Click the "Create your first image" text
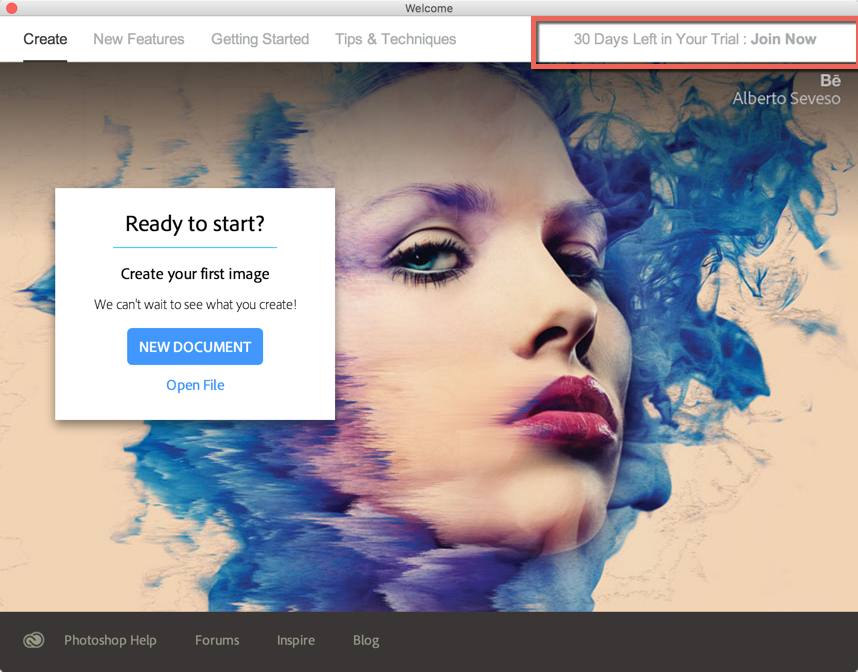This screenshot has width=858, height=672. click(x=195, y=274)
